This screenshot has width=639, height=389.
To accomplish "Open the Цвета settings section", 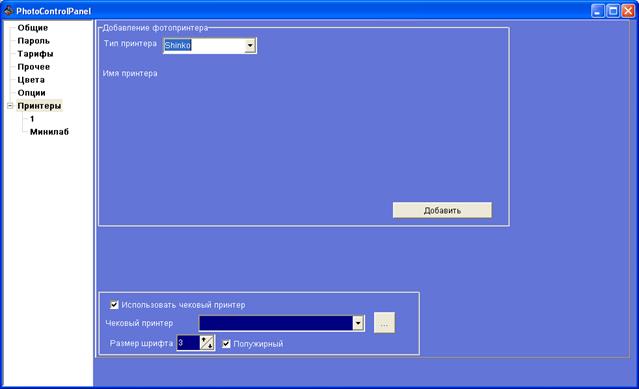I will point(31,80).
